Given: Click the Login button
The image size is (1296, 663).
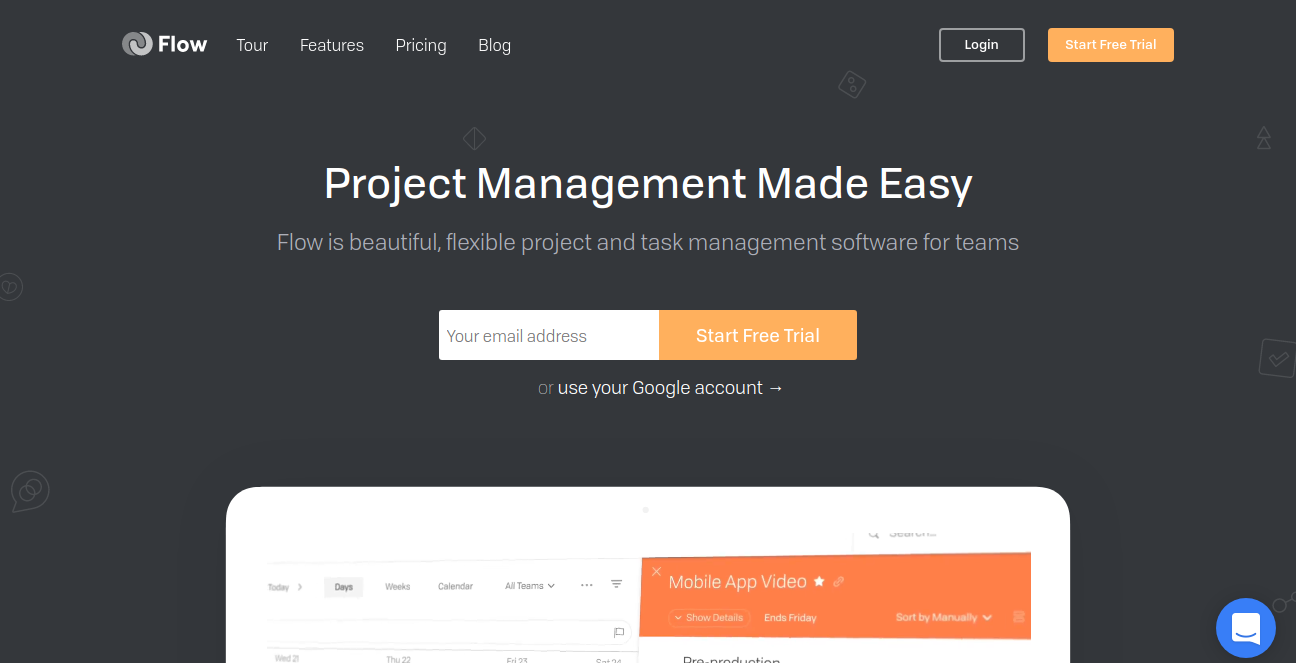Looking at the screenshot, I should (x=981, y=45).
